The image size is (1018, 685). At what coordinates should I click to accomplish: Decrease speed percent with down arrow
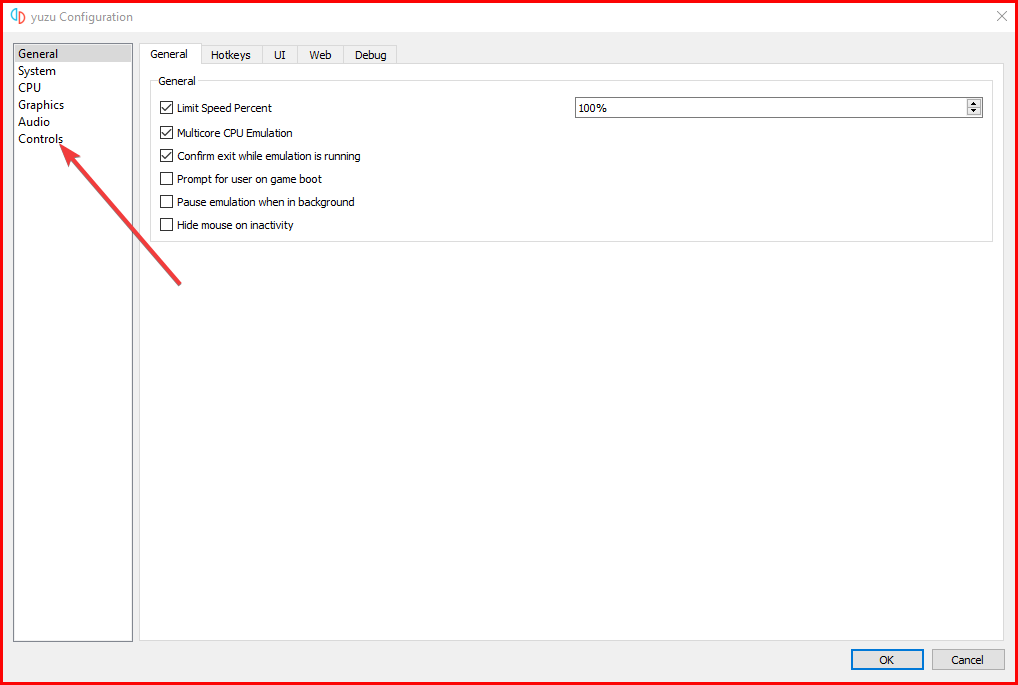973,112
